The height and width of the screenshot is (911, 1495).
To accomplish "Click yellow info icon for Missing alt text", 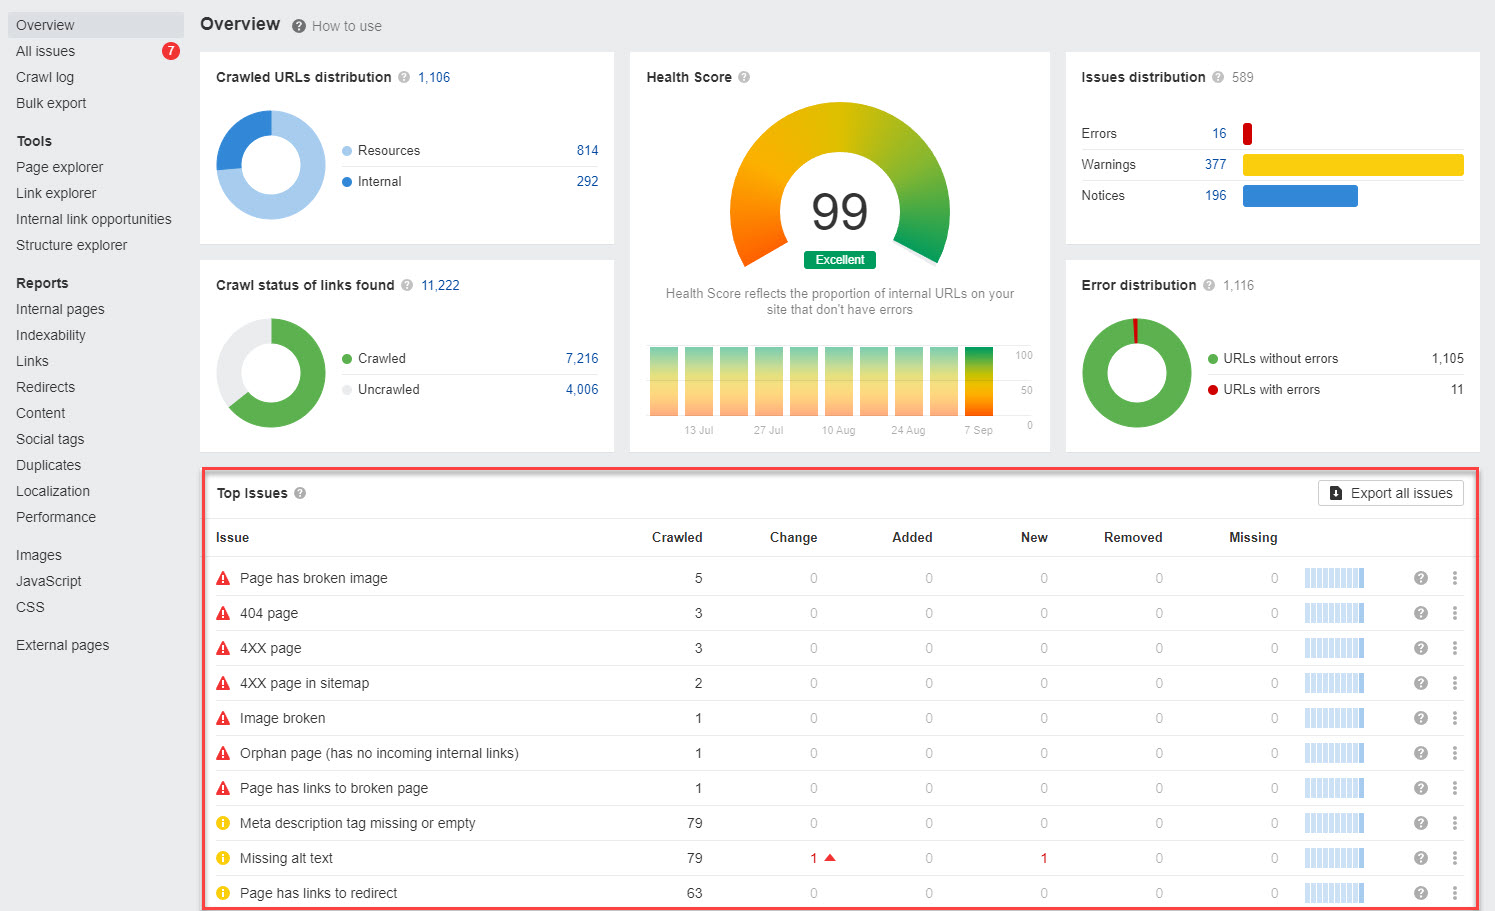I will [223, 858].
